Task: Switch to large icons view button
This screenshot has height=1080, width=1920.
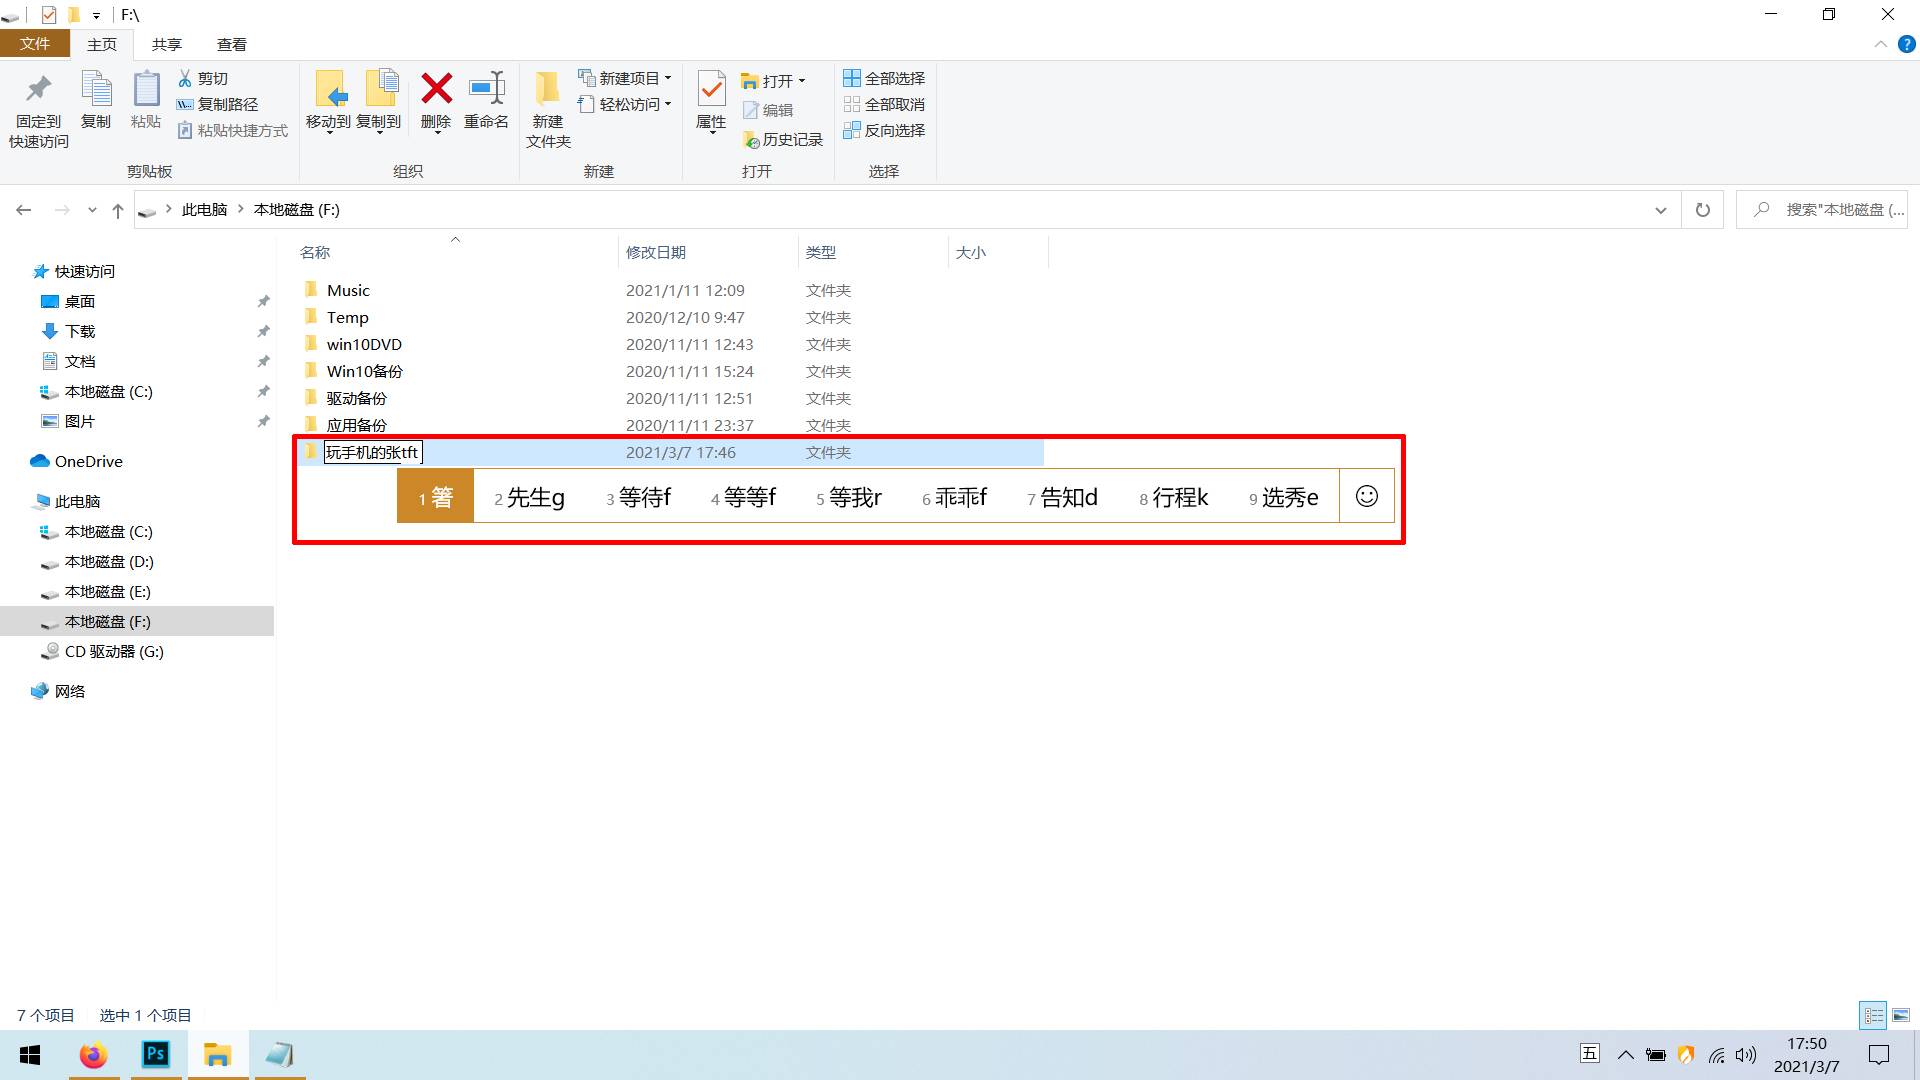Action: click(x=1901, y=1015)
